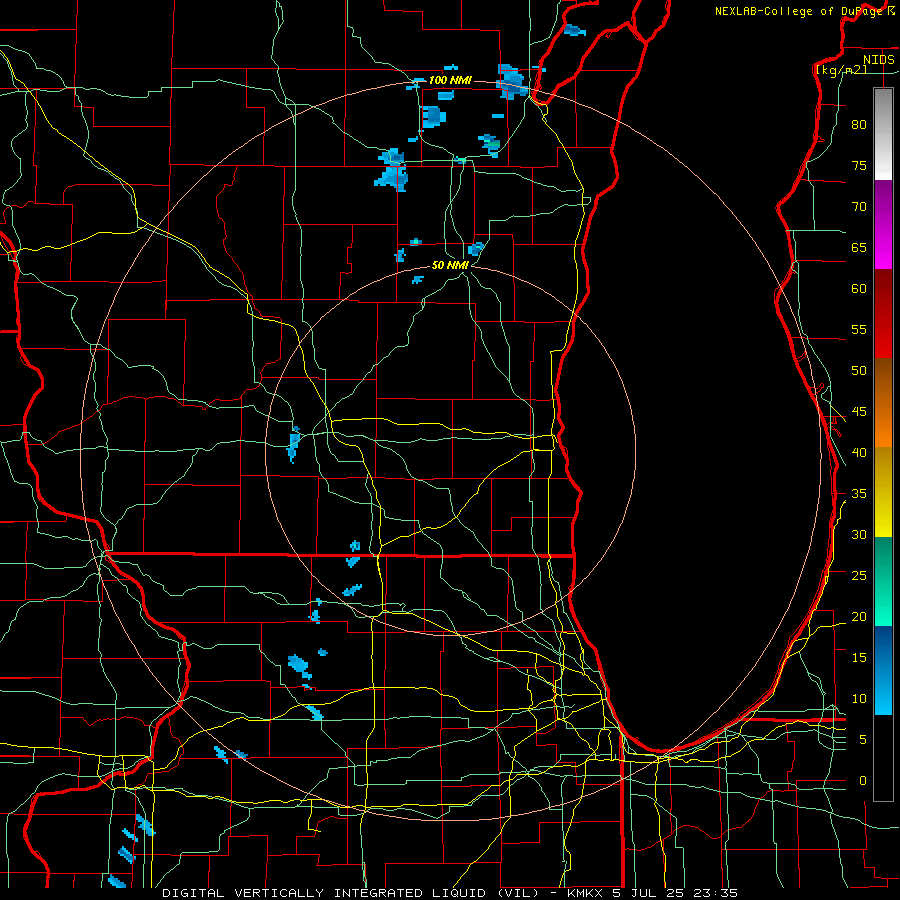The width and height of the screenshot is (900, 900).
Task: Click the 80 value on the color scale
Action: (859, 125)
